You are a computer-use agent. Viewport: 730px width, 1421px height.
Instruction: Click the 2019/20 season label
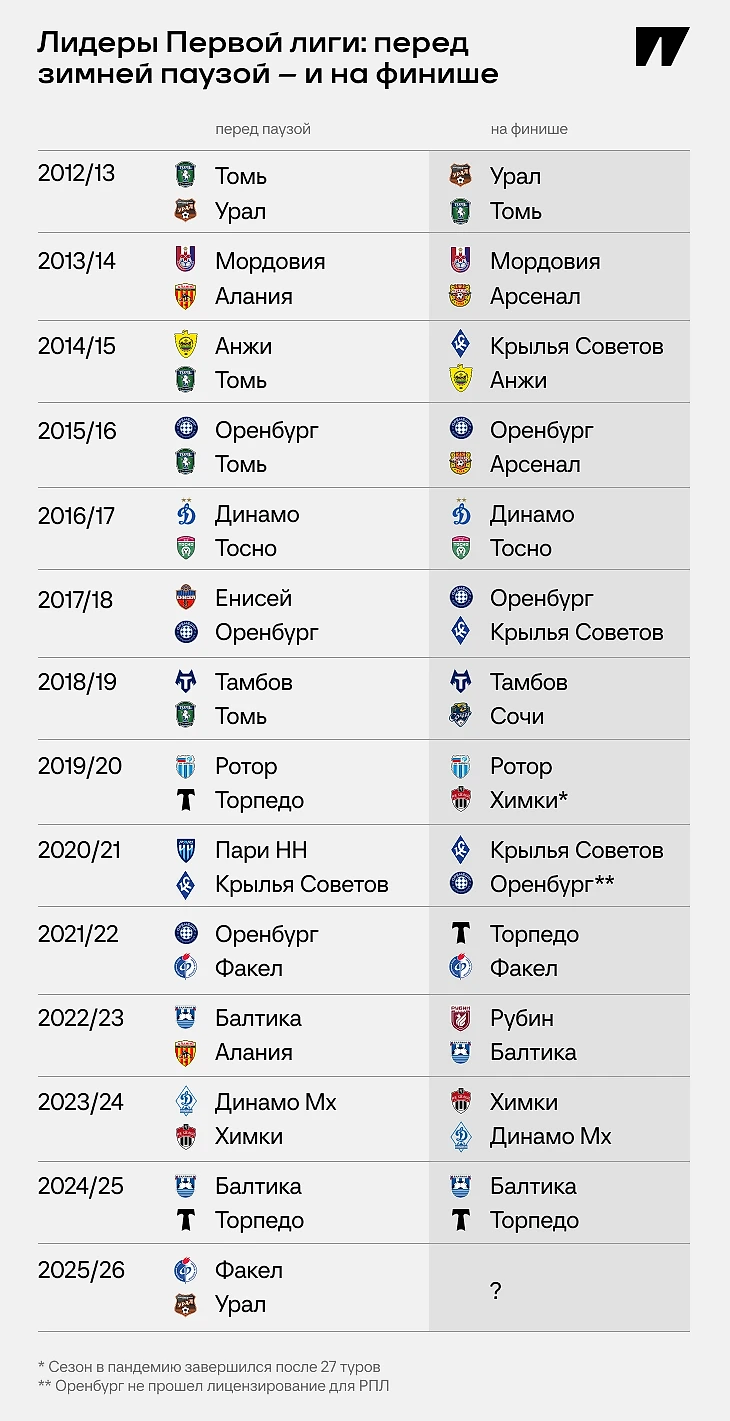pyautogui.click(x=78, y=766)
